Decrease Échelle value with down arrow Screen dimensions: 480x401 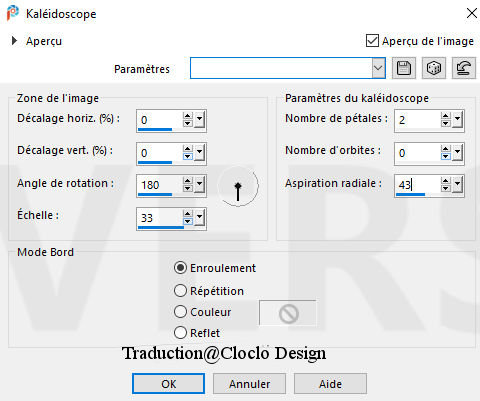pyautogui.click(x=188, y=222)
